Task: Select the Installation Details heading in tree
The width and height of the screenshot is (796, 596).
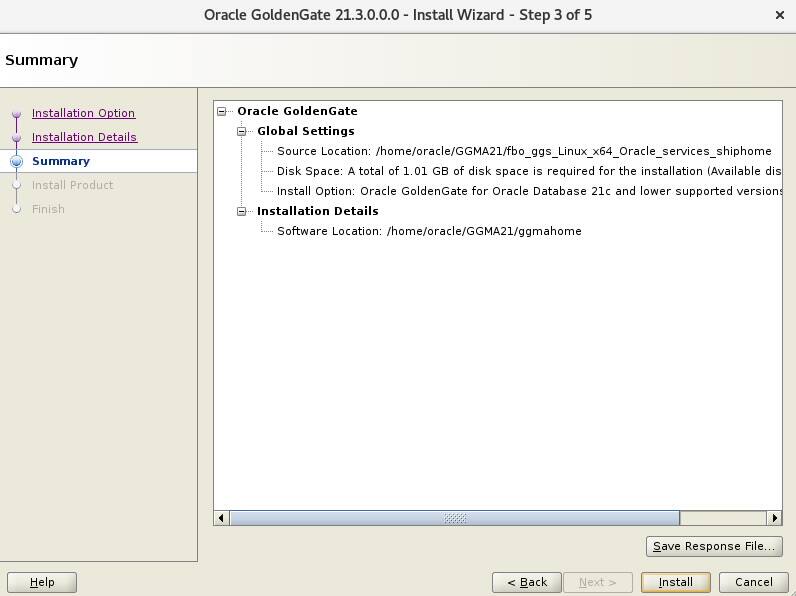Action: coord(318,211)
